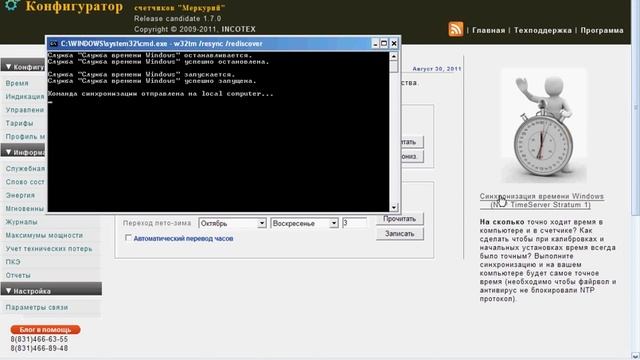Image resolution: width=640 pixels, height=360 pixels.
Task: Open Максимумы мощности sidebar item
Action: 44,236
